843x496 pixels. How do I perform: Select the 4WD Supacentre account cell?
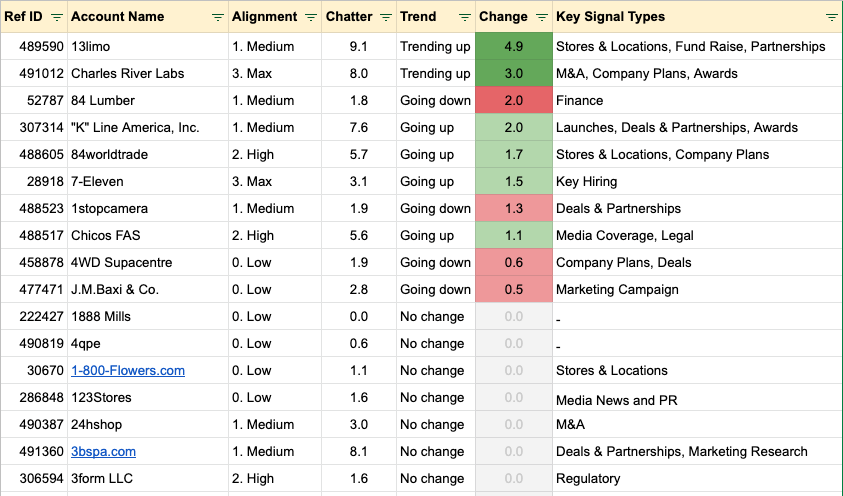(148, 262)
